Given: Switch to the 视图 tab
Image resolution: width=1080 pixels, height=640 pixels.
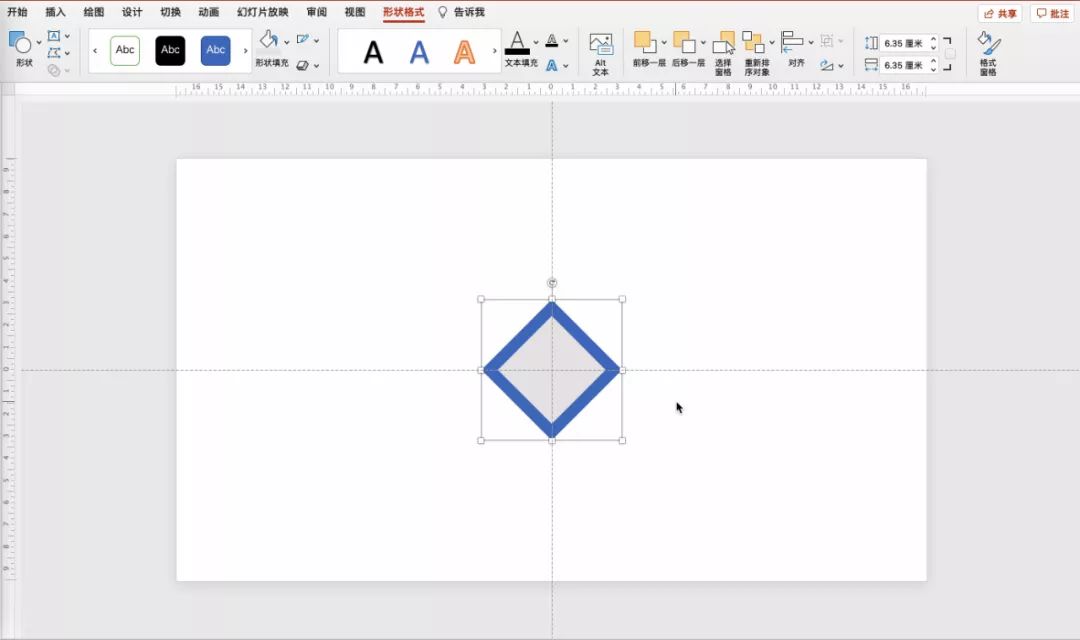Looking at the screenshot, I should 355,12.
